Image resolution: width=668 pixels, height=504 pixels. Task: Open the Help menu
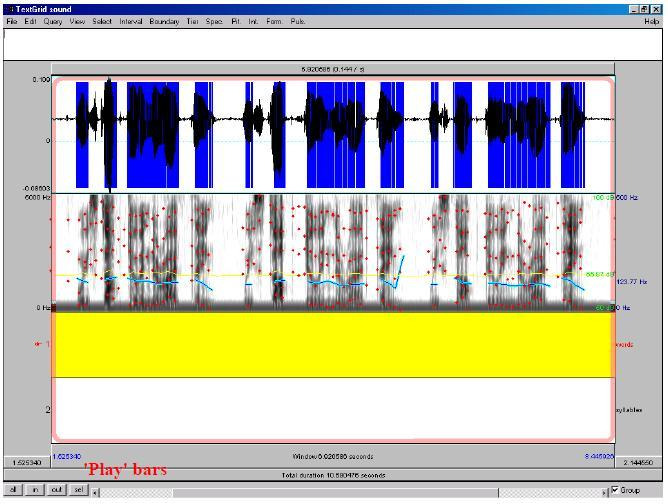[651, 21]
